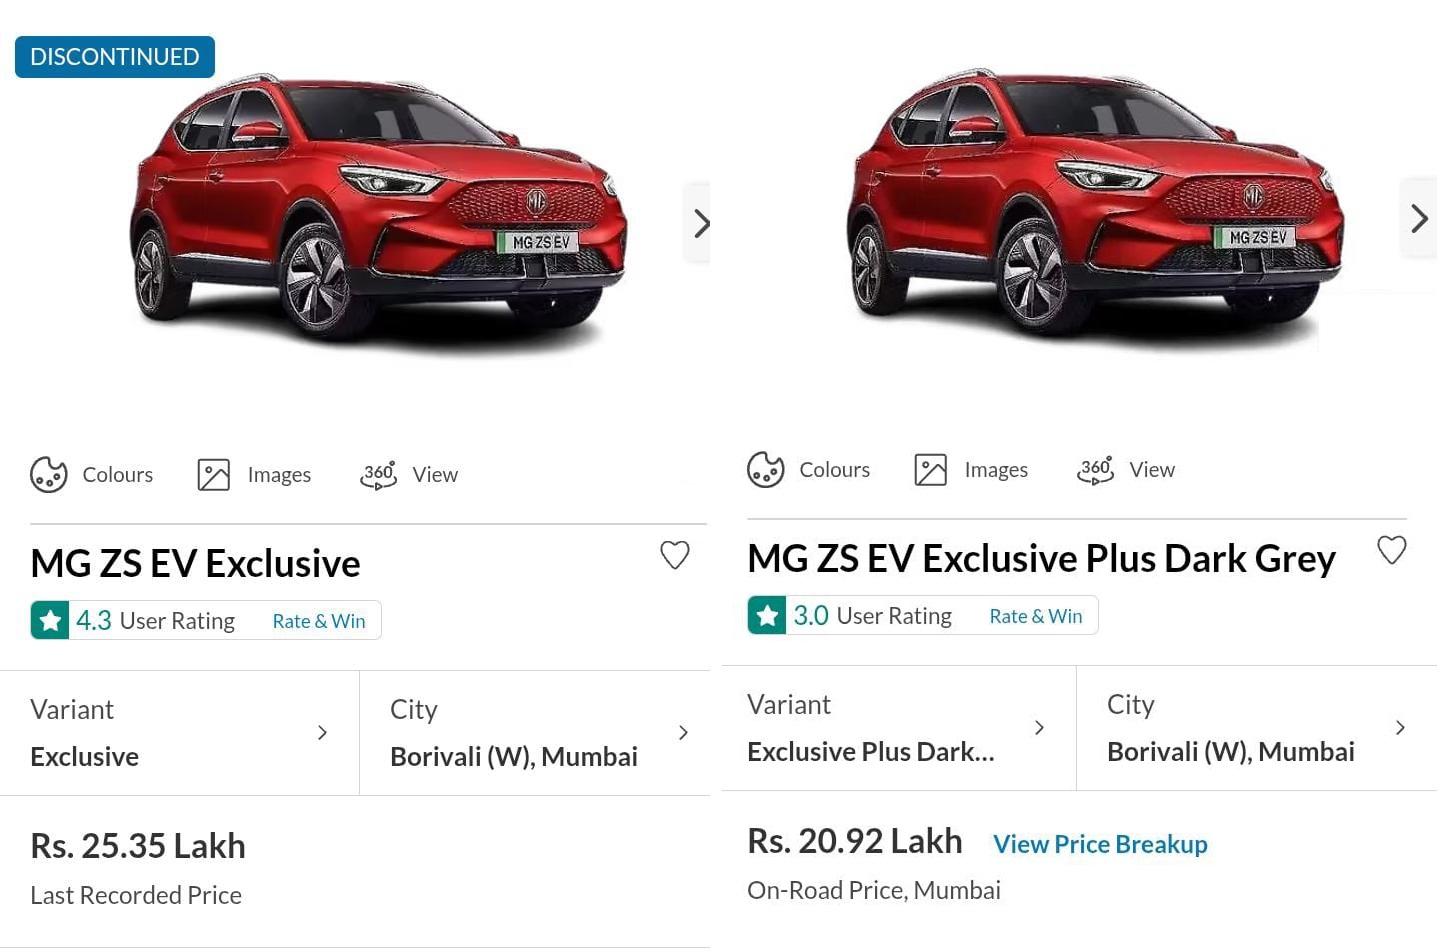Open 360 View icon for MG ZS EV Exclusive
This screenshot has width=1444, height=952.
[378, 474]
